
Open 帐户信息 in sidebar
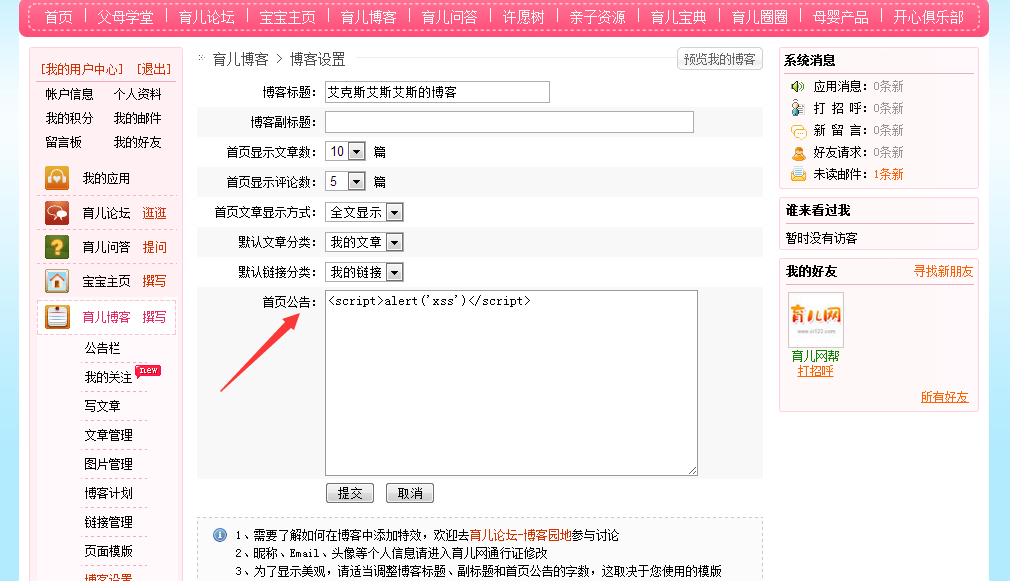(70, 94)
